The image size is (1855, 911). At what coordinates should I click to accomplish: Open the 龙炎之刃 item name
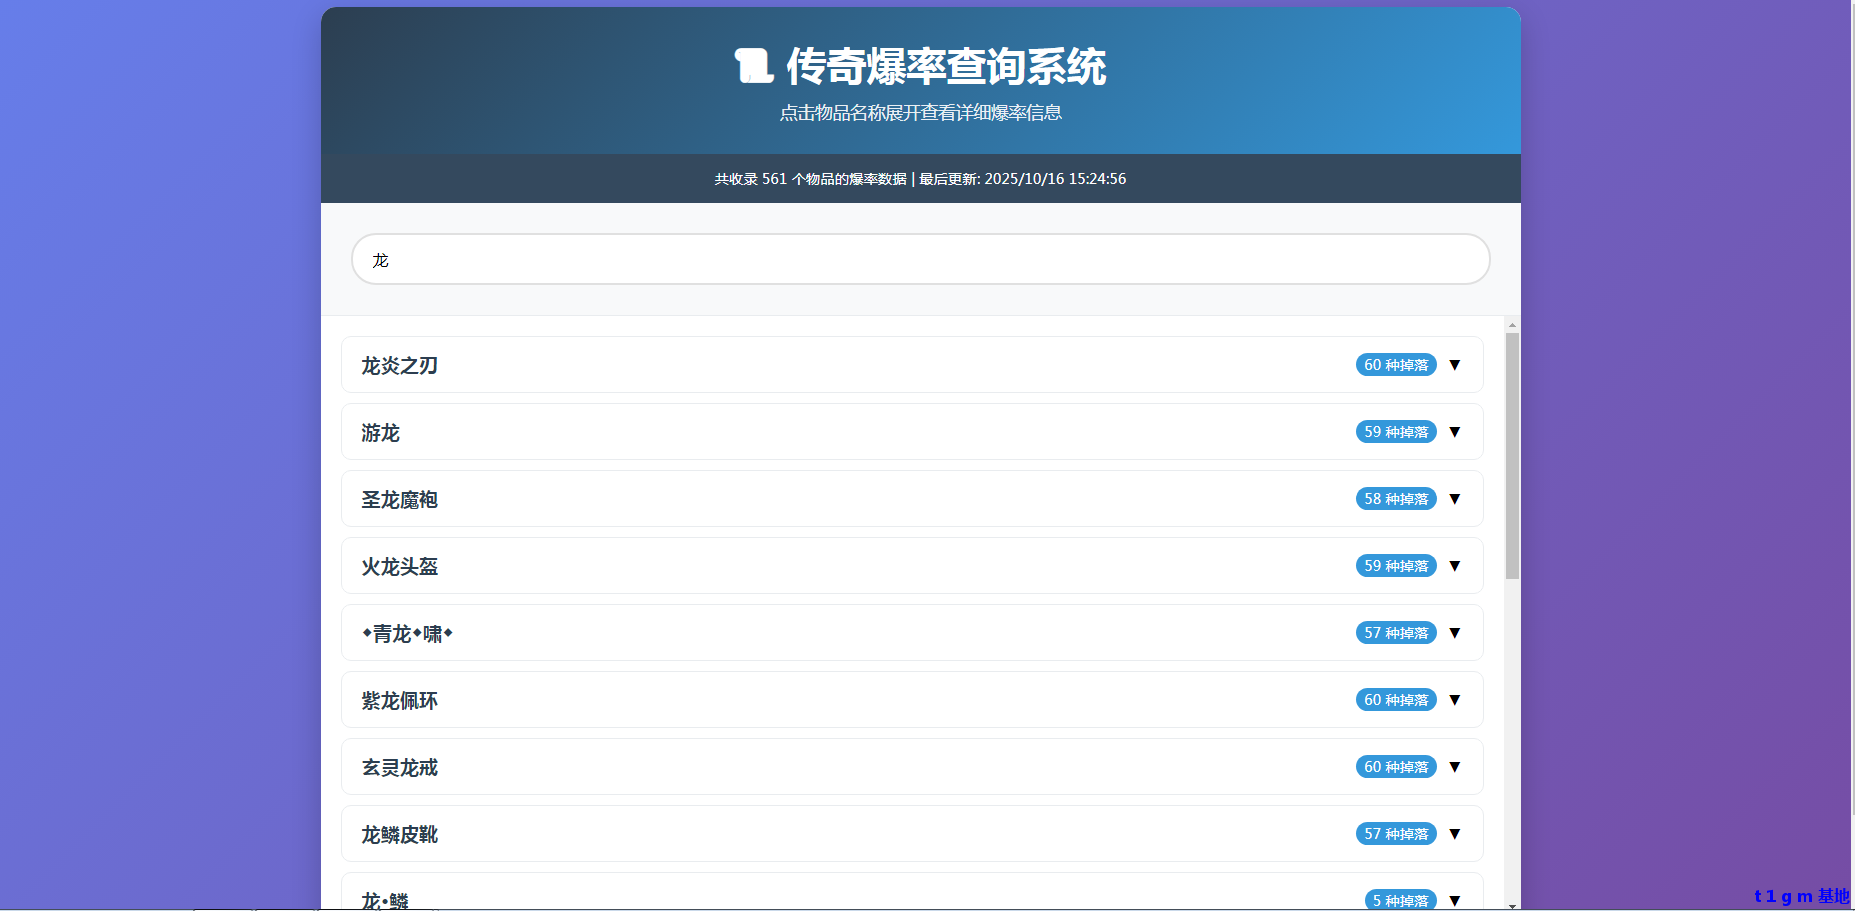point(400,366)
